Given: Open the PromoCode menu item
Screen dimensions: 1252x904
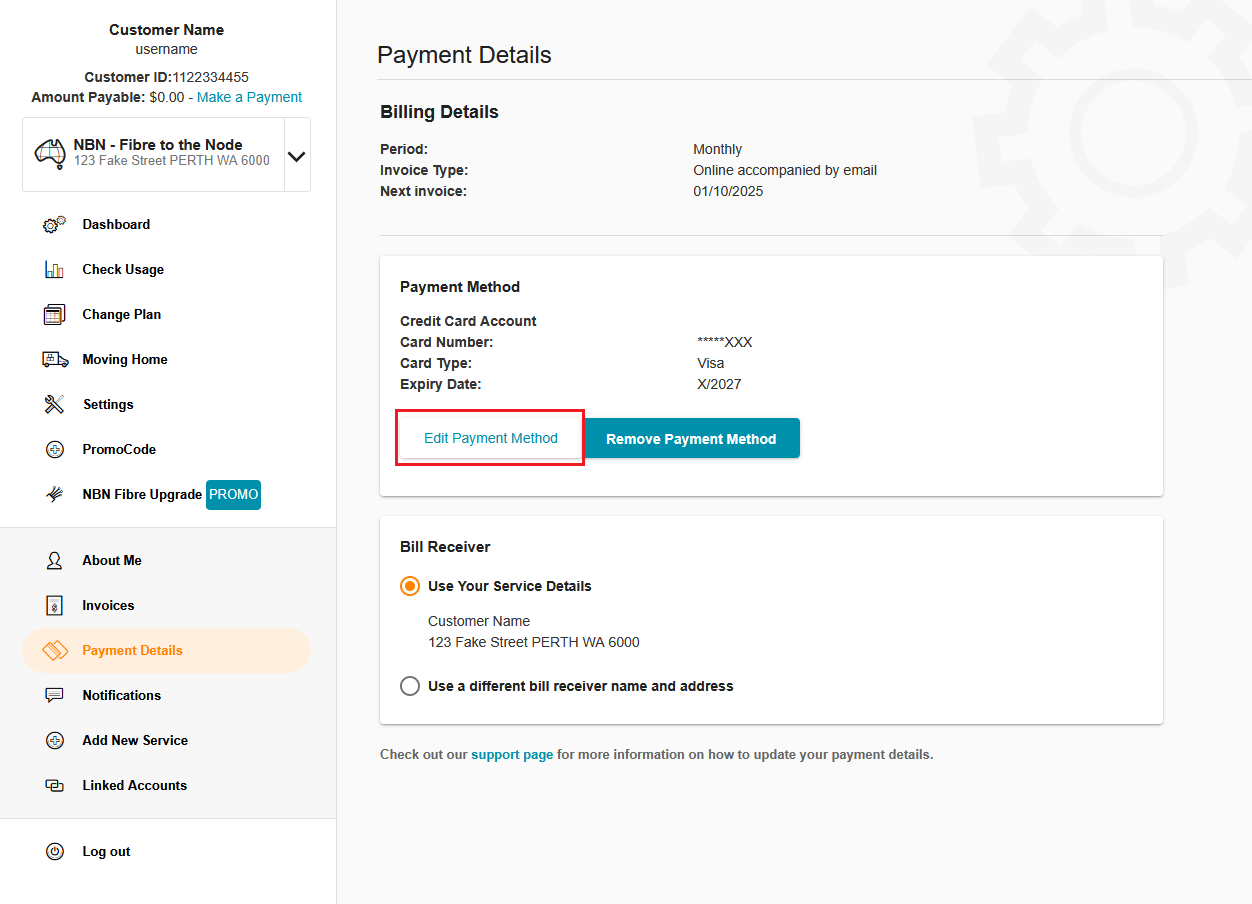Looking at the screenshot, I should pyautogui.click(x=119, y=450).
